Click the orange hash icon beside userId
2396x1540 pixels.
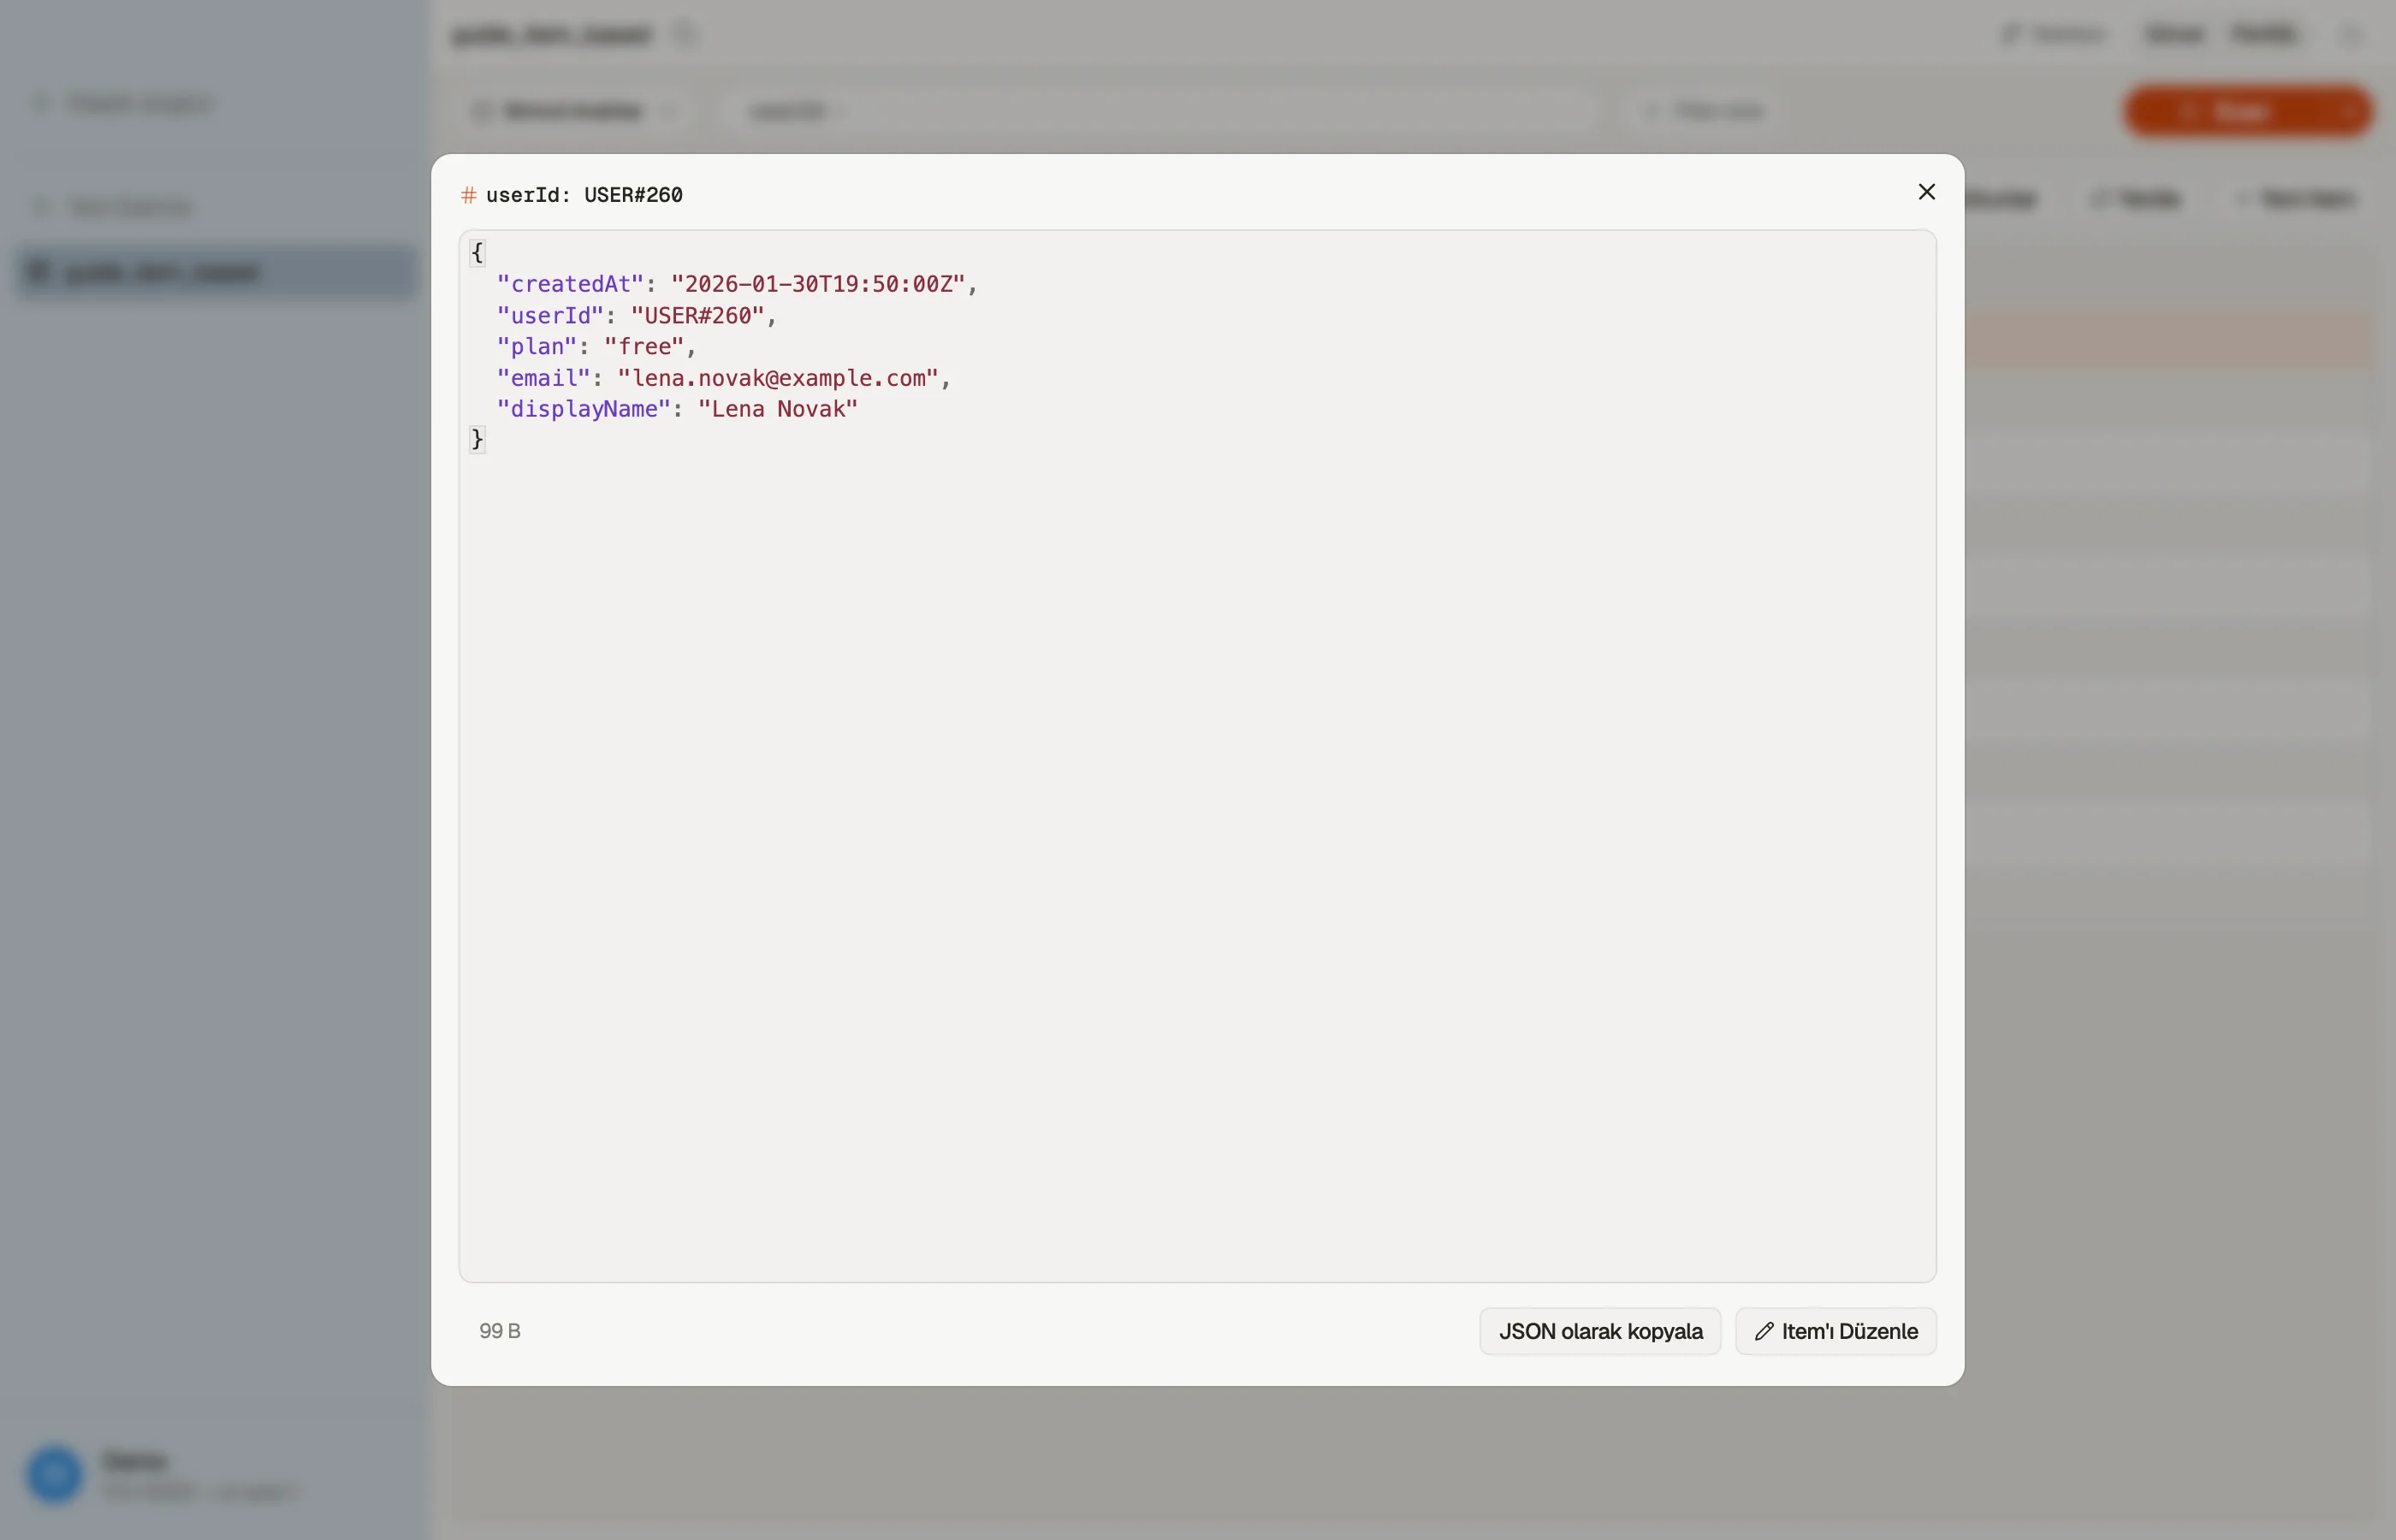[468, 195]
